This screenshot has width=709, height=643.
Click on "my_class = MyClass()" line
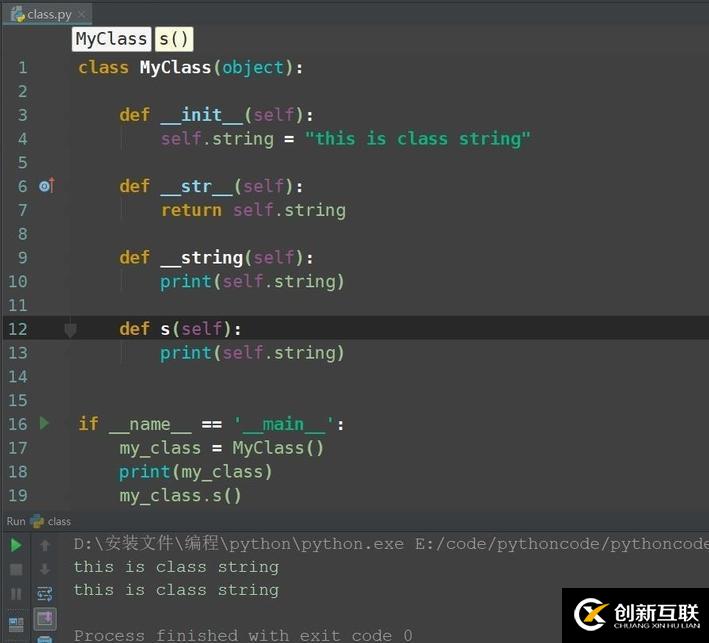222,448
